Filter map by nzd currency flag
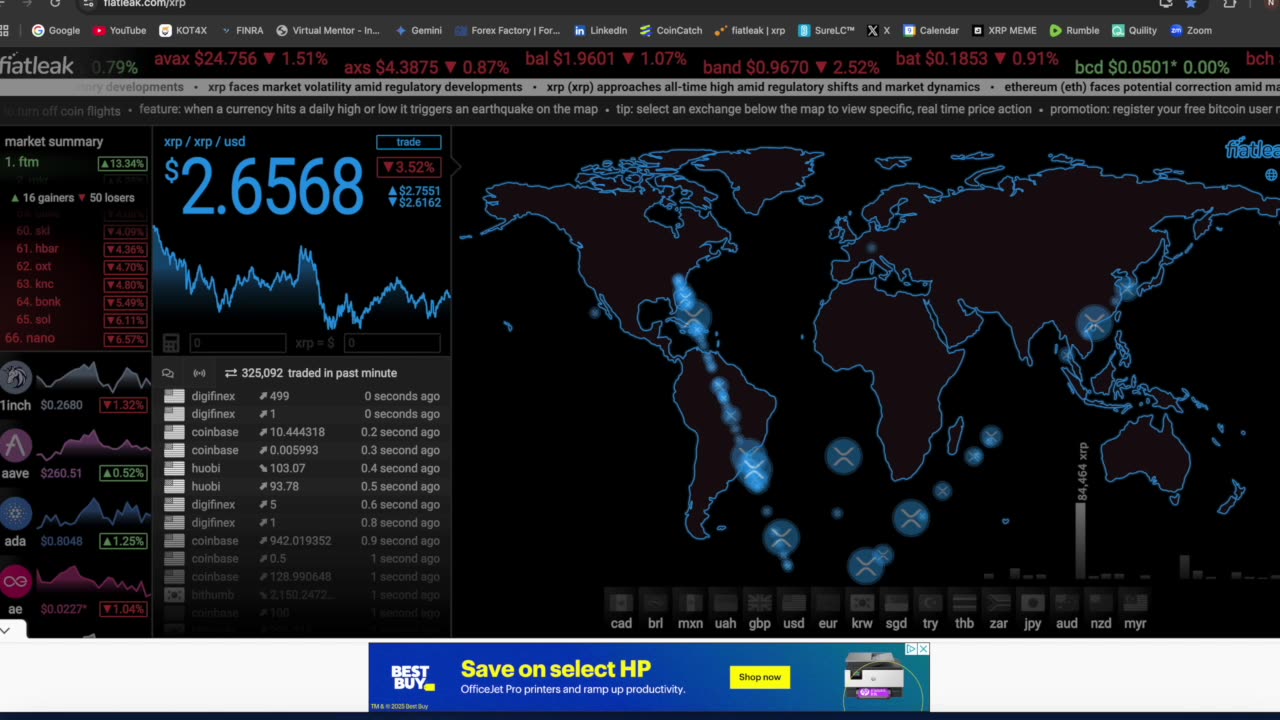The image size is (1280, 720). click(1101, 603)
